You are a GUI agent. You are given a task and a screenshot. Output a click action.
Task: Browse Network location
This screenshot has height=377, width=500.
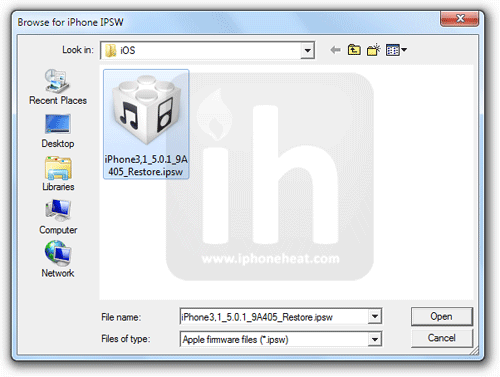point(58,259)
